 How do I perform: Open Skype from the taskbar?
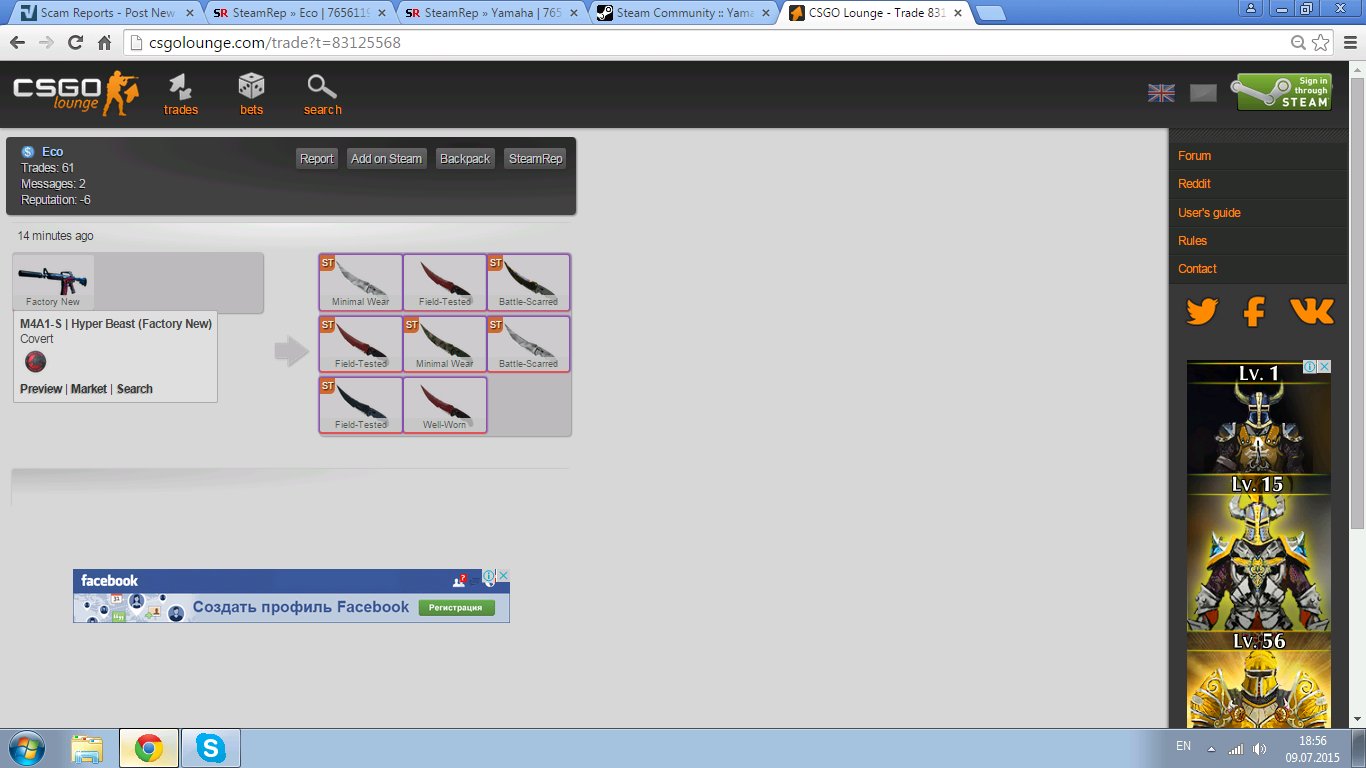(x=211, y=747)
